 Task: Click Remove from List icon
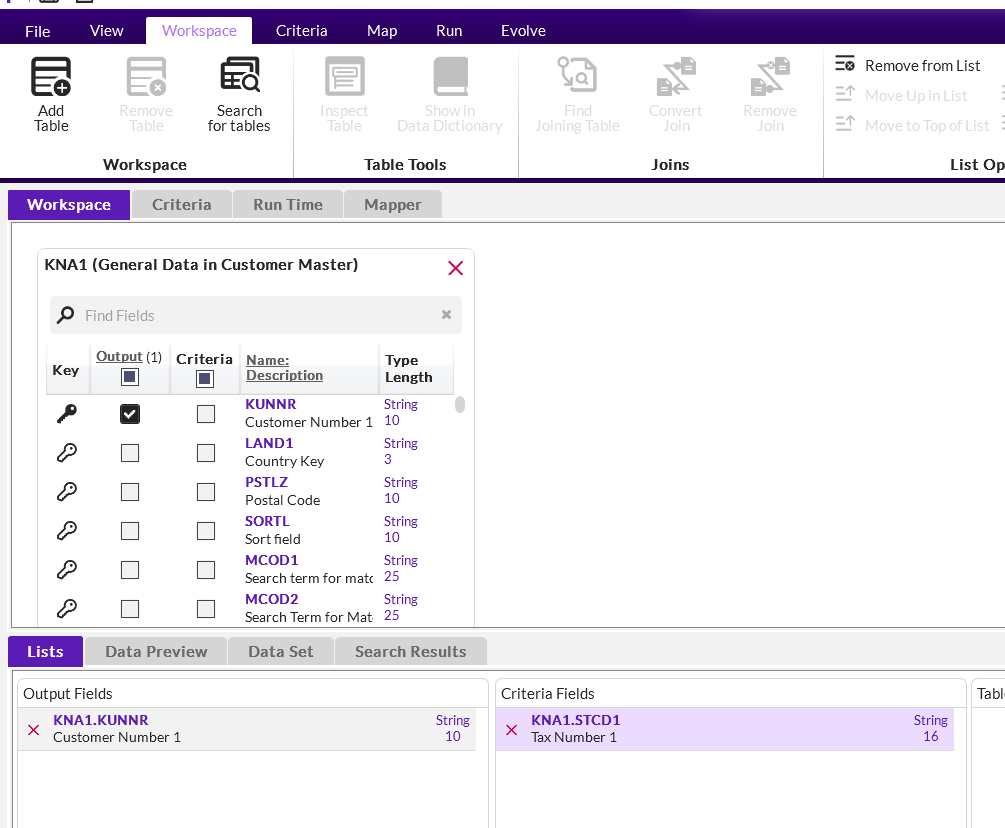pos(845,65)
